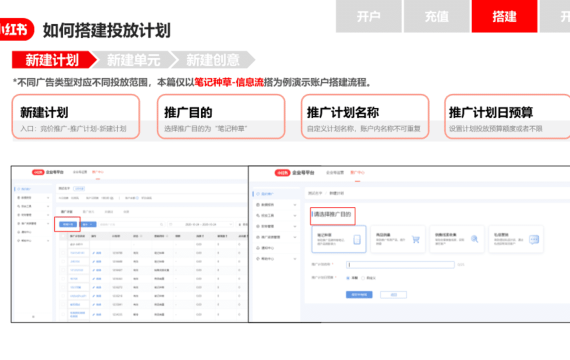Viewport: 570px width, 360px height.
Task: Click the 数据报表 sidebar icon in right screenshot
Action: pyautogui.click(x=258, y=205)
